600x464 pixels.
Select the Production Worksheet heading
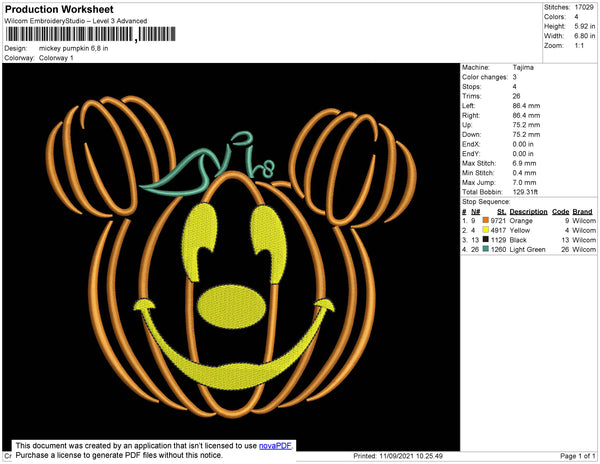pyautogui.click(x=59, y=9)
